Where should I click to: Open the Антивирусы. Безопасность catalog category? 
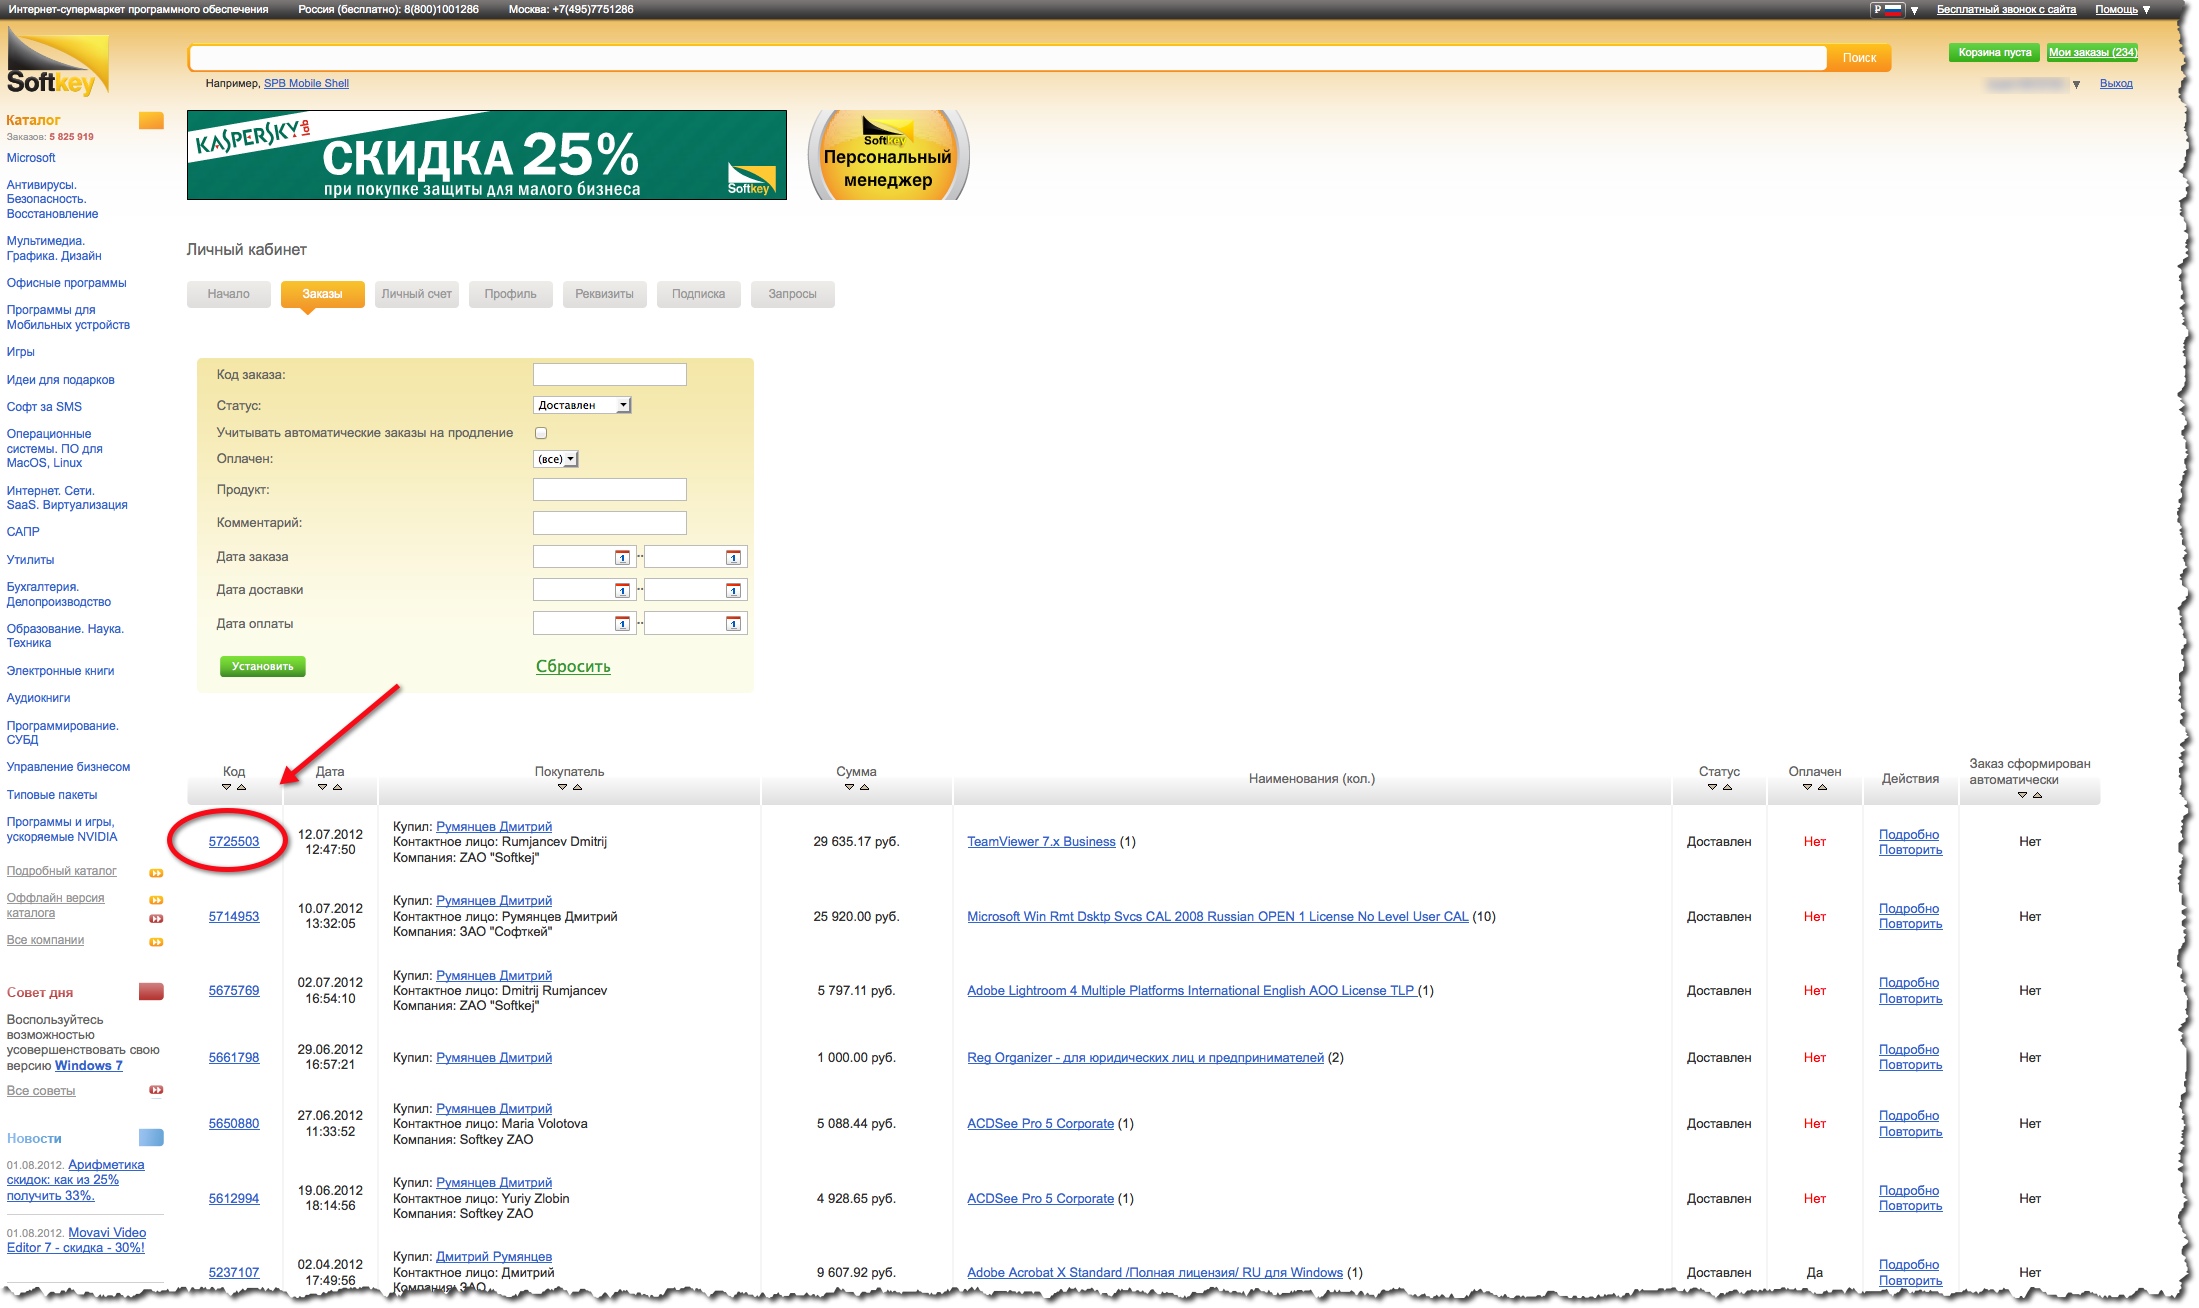click(53, 199)
